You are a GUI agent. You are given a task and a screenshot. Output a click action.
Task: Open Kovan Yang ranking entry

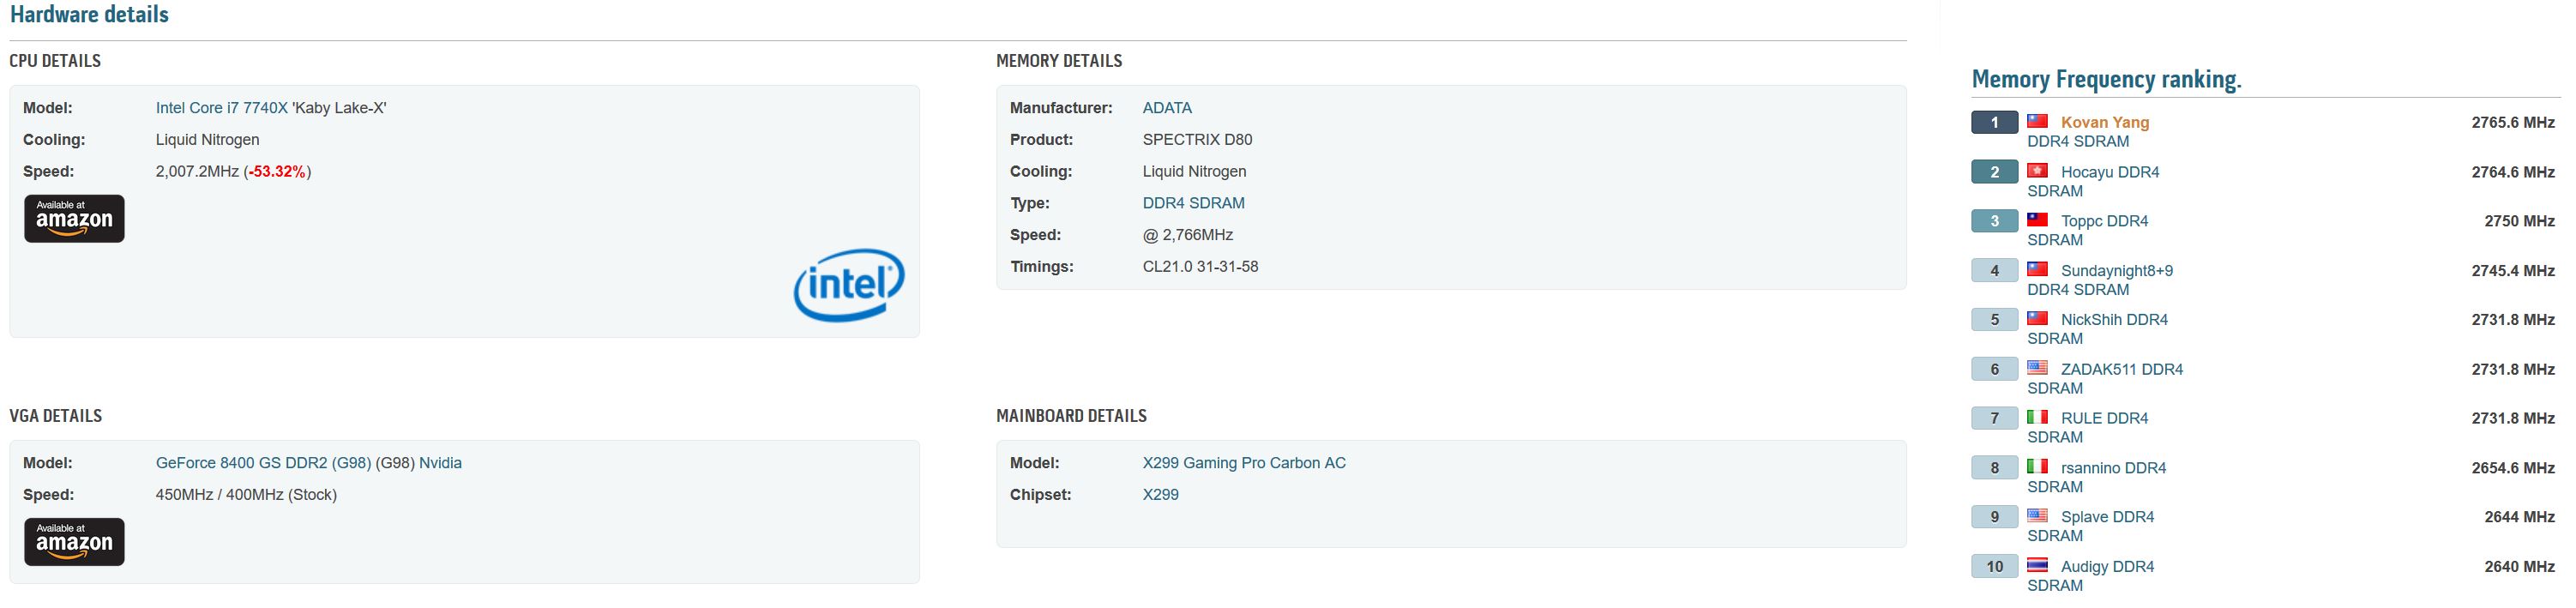point(2105,122)
